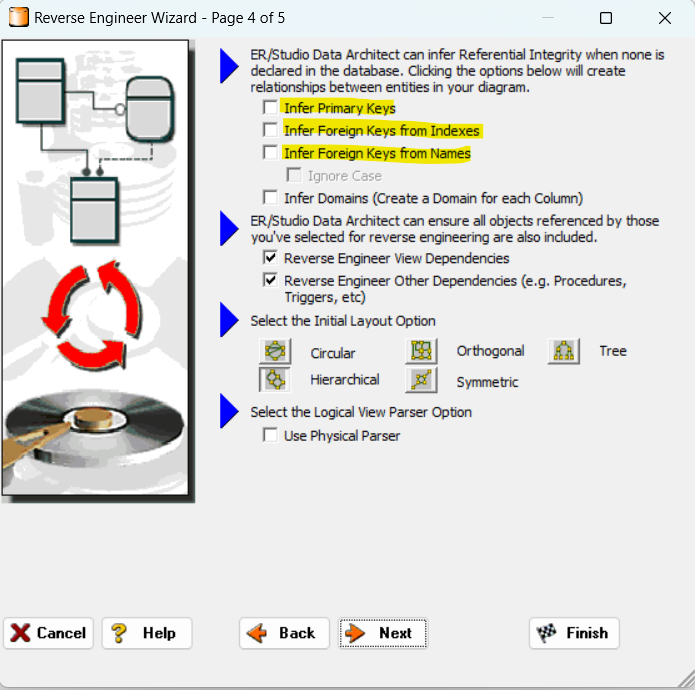
Task: Maximize the wizard window
Action: pos(606,18)
